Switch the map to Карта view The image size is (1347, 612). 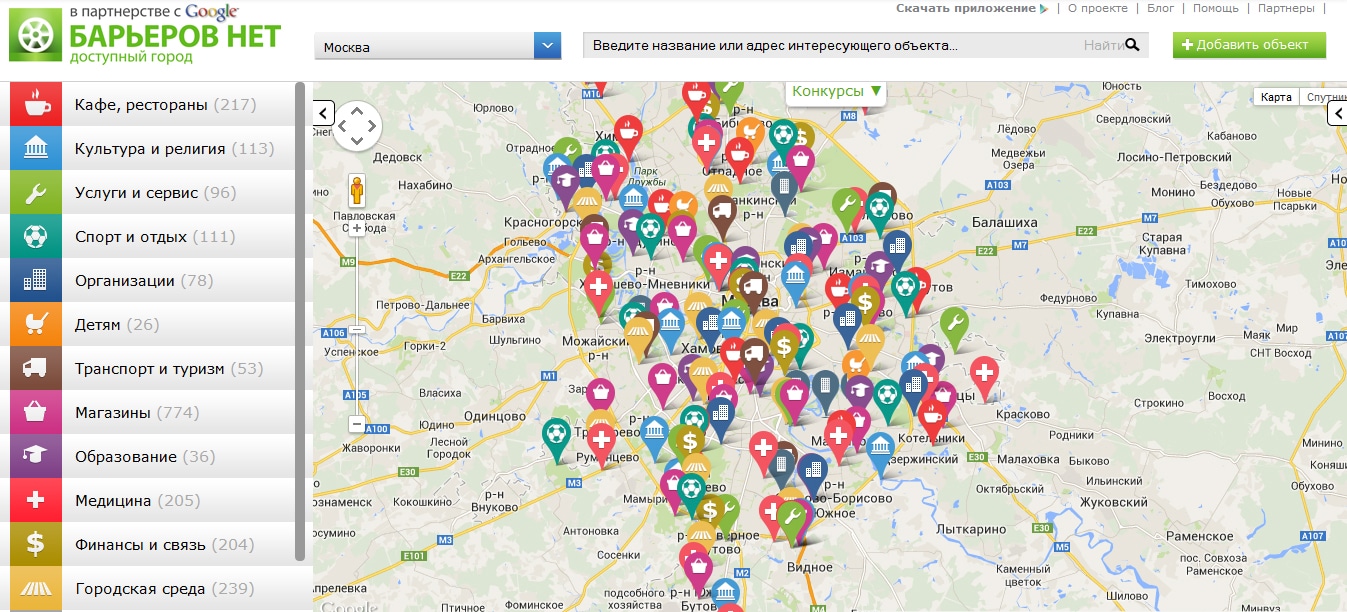click(x=1276, y=97)
